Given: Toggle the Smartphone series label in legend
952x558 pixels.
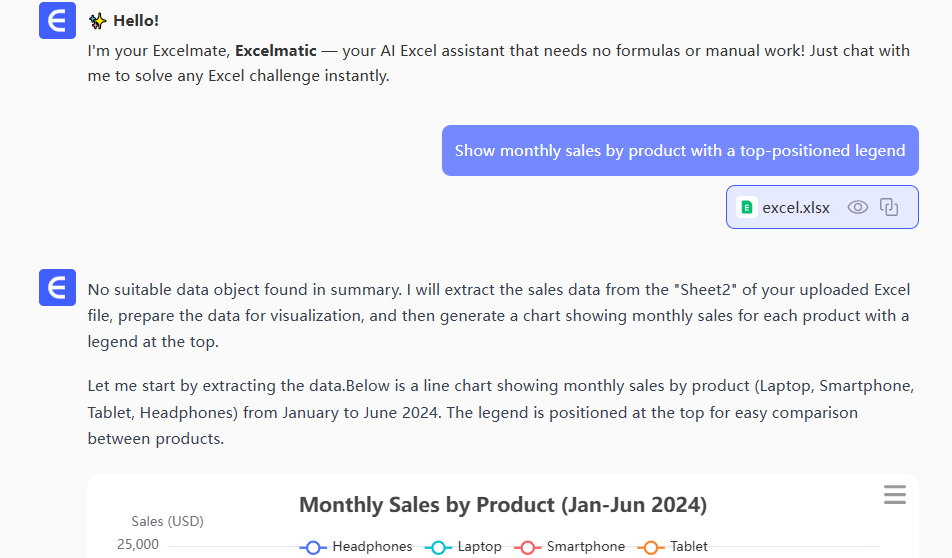Looking at the screenshot, I should click(x=585, y=547).
